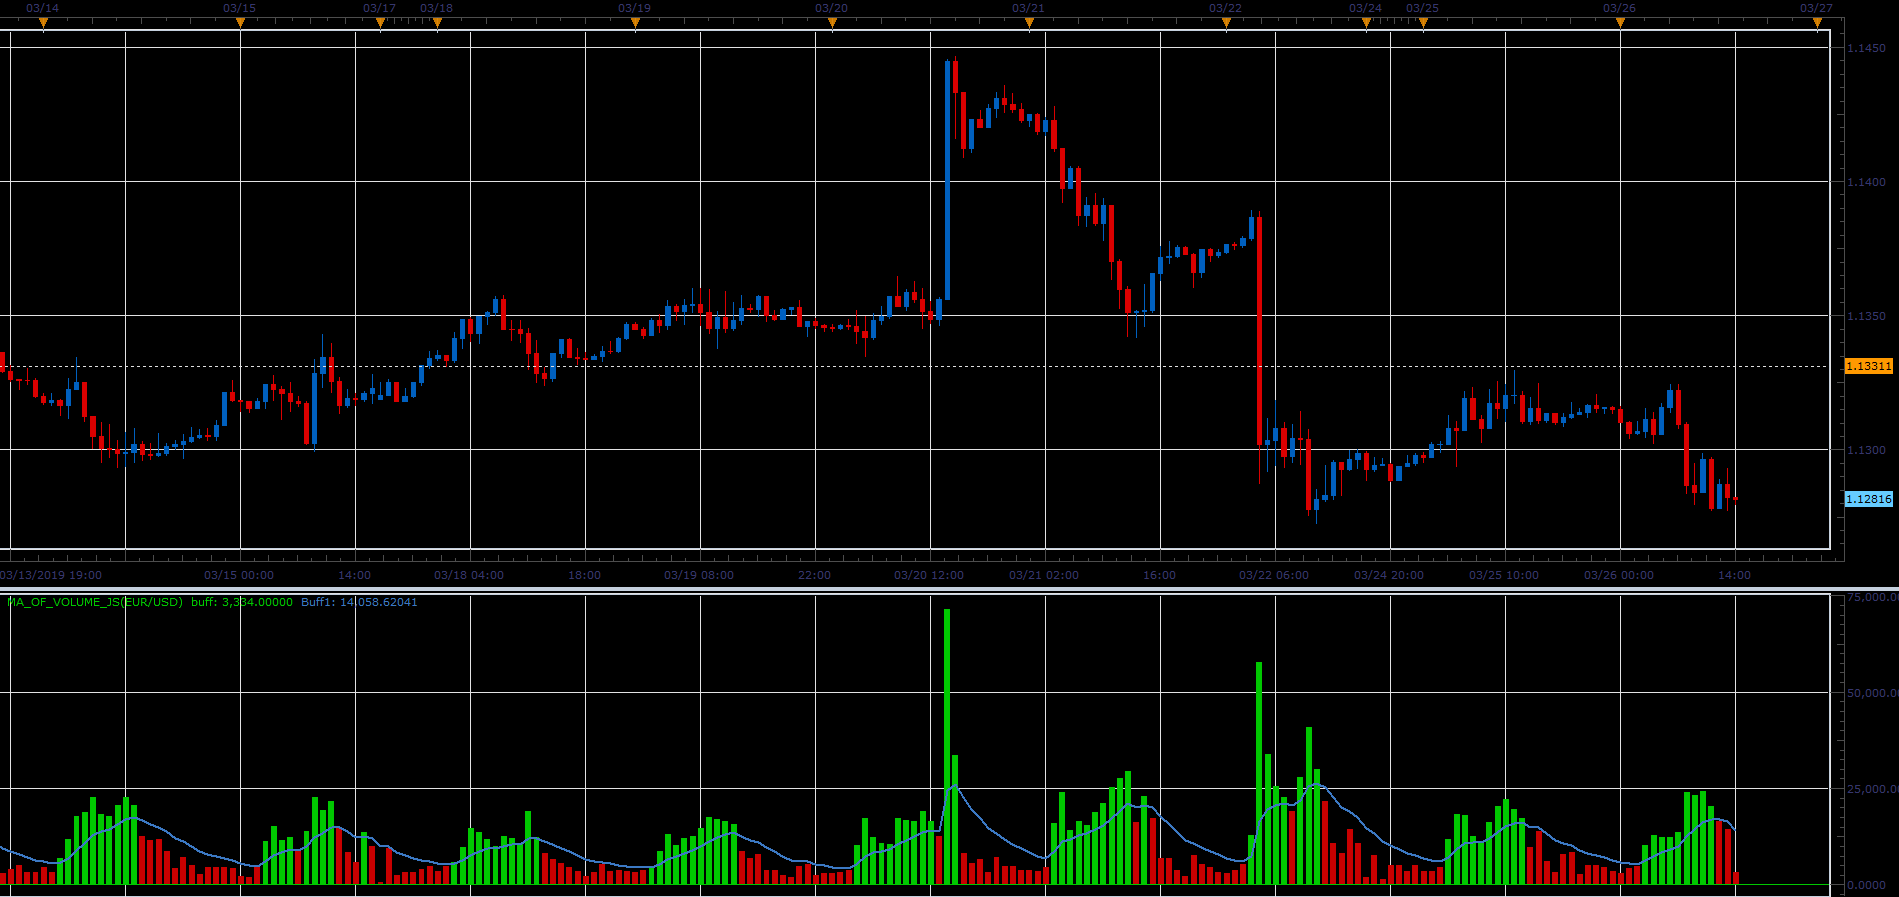Click the long red candle on 03/22

[x=1259, y=330]
